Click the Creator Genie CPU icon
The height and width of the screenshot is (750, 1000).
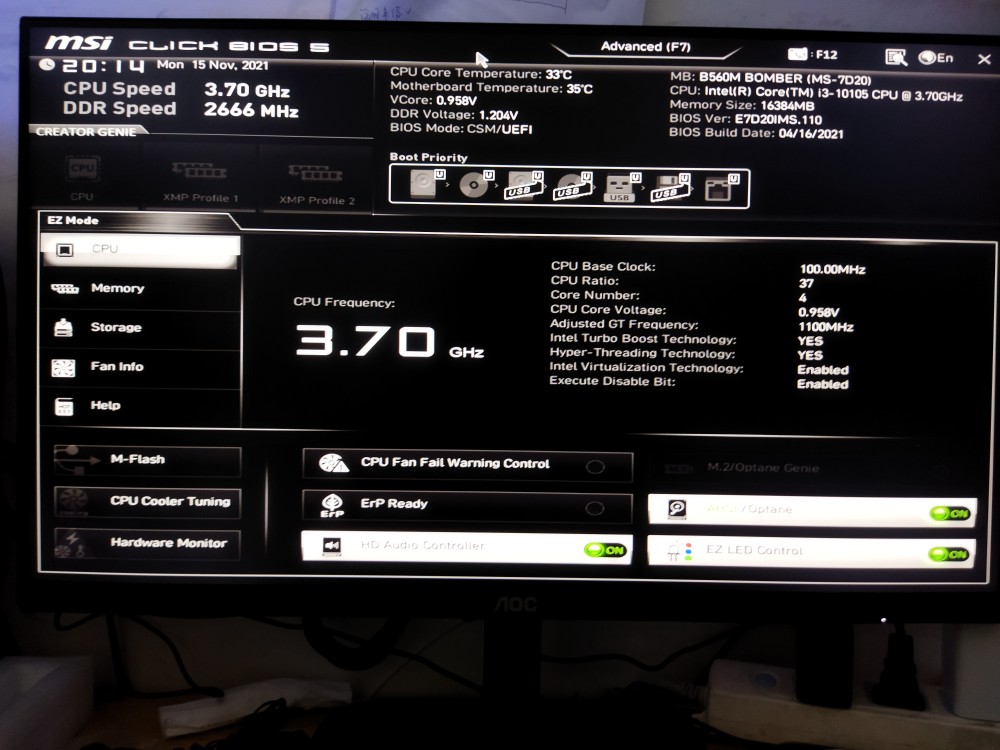[82, 170]
